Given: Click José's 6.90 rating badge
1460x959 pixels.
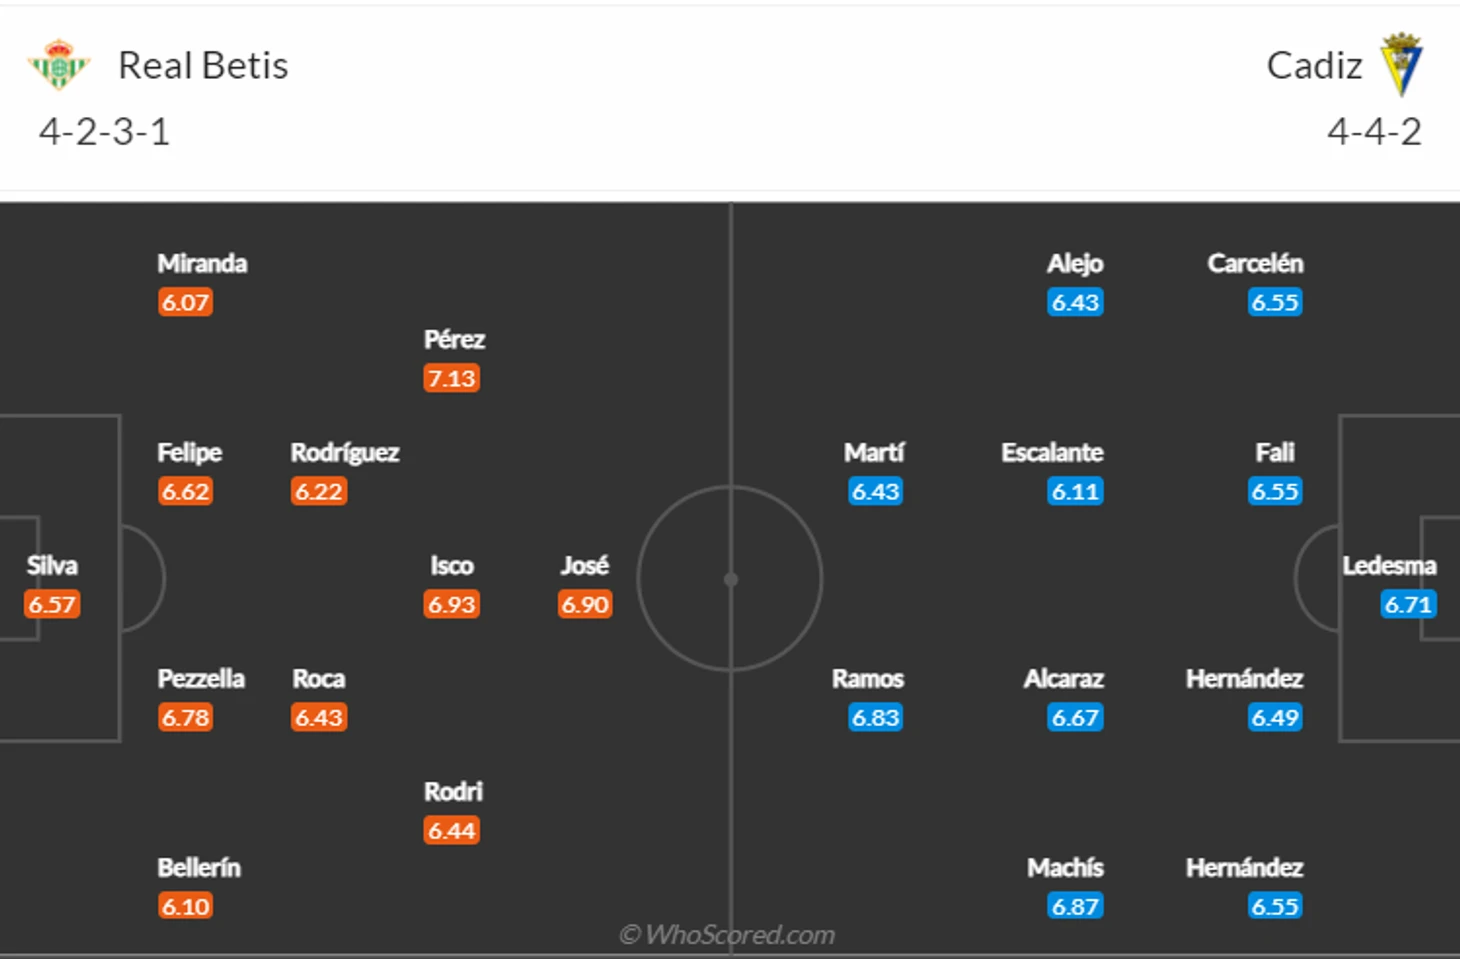Looking at the screenshot, I should (585, 604).
